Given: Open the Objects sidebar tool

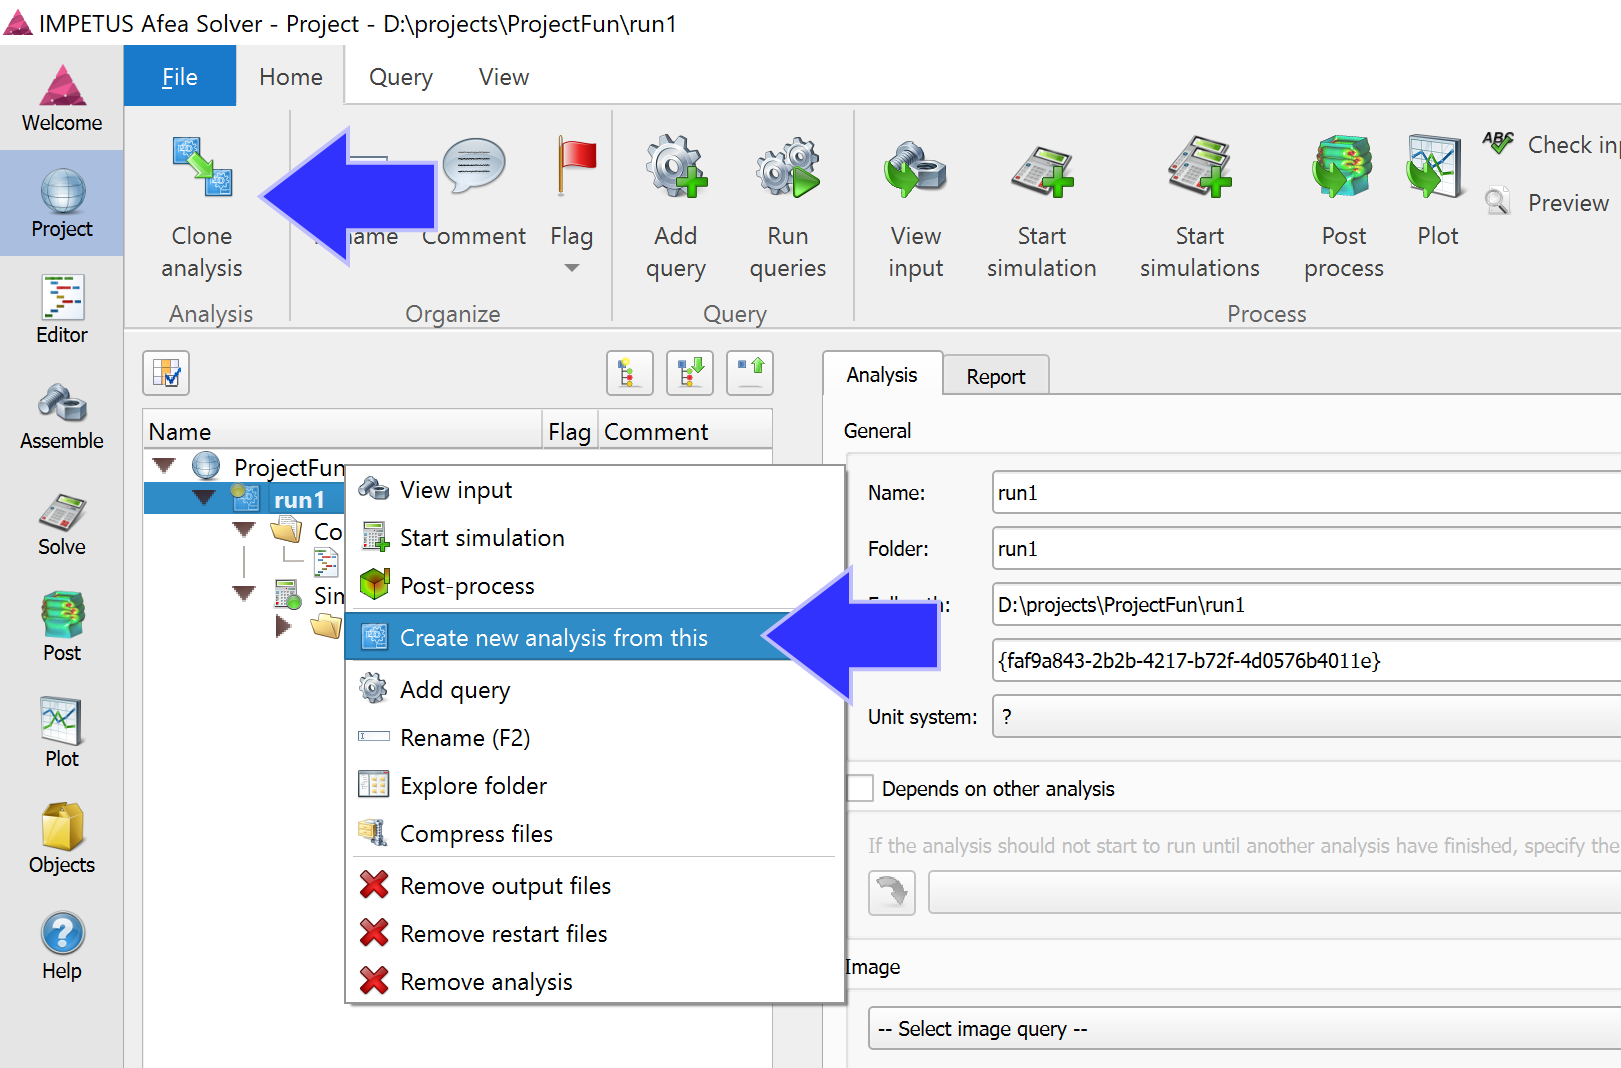Looking at the screenshot, I should click(62, 840).
